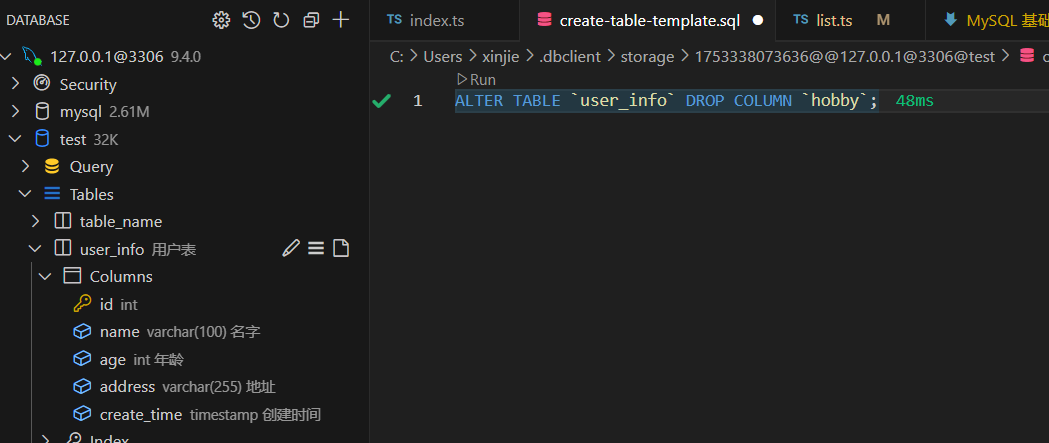1049x443 pixels.
Task: Click Run above the SQL statement
Action: coord(476,79)
